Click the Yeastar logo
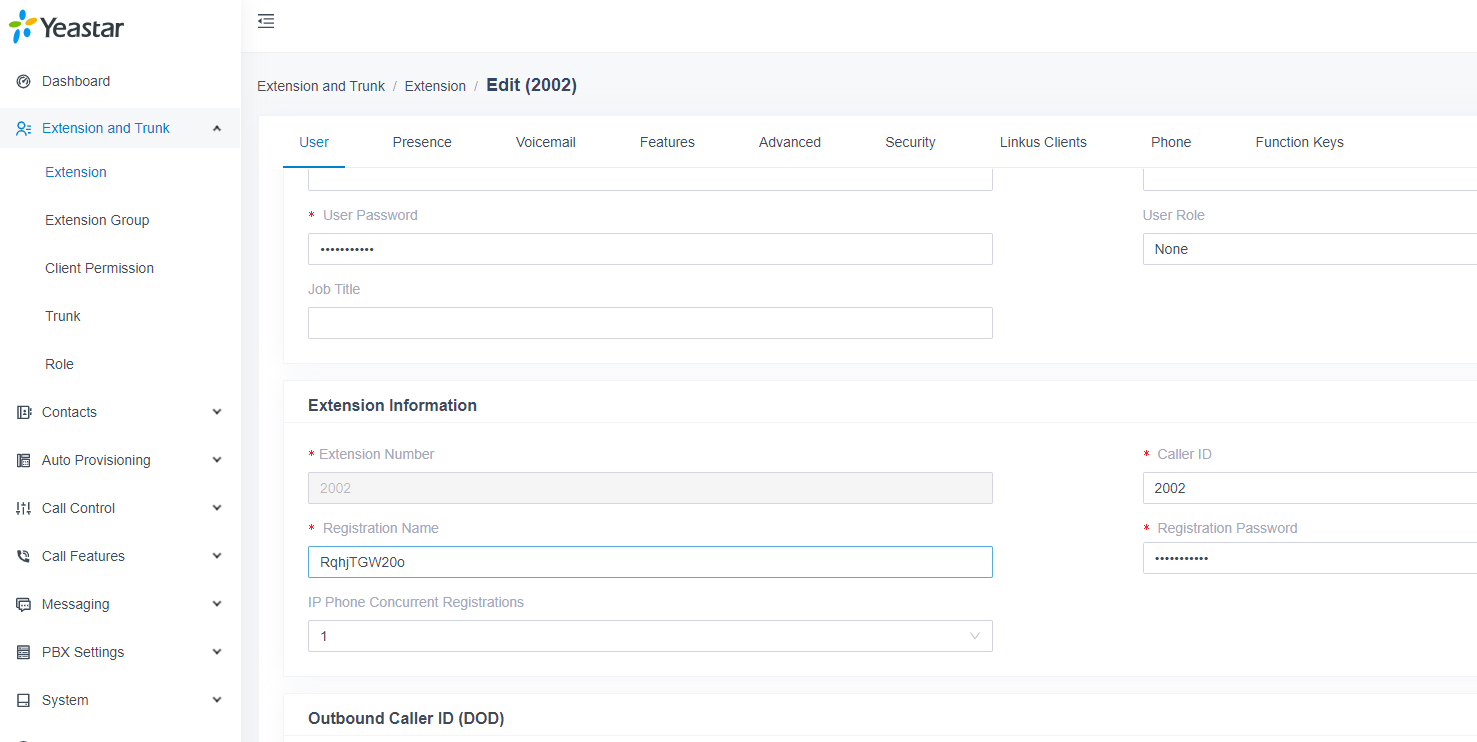This screenshot has width=1477, height=742. point(66,27)
